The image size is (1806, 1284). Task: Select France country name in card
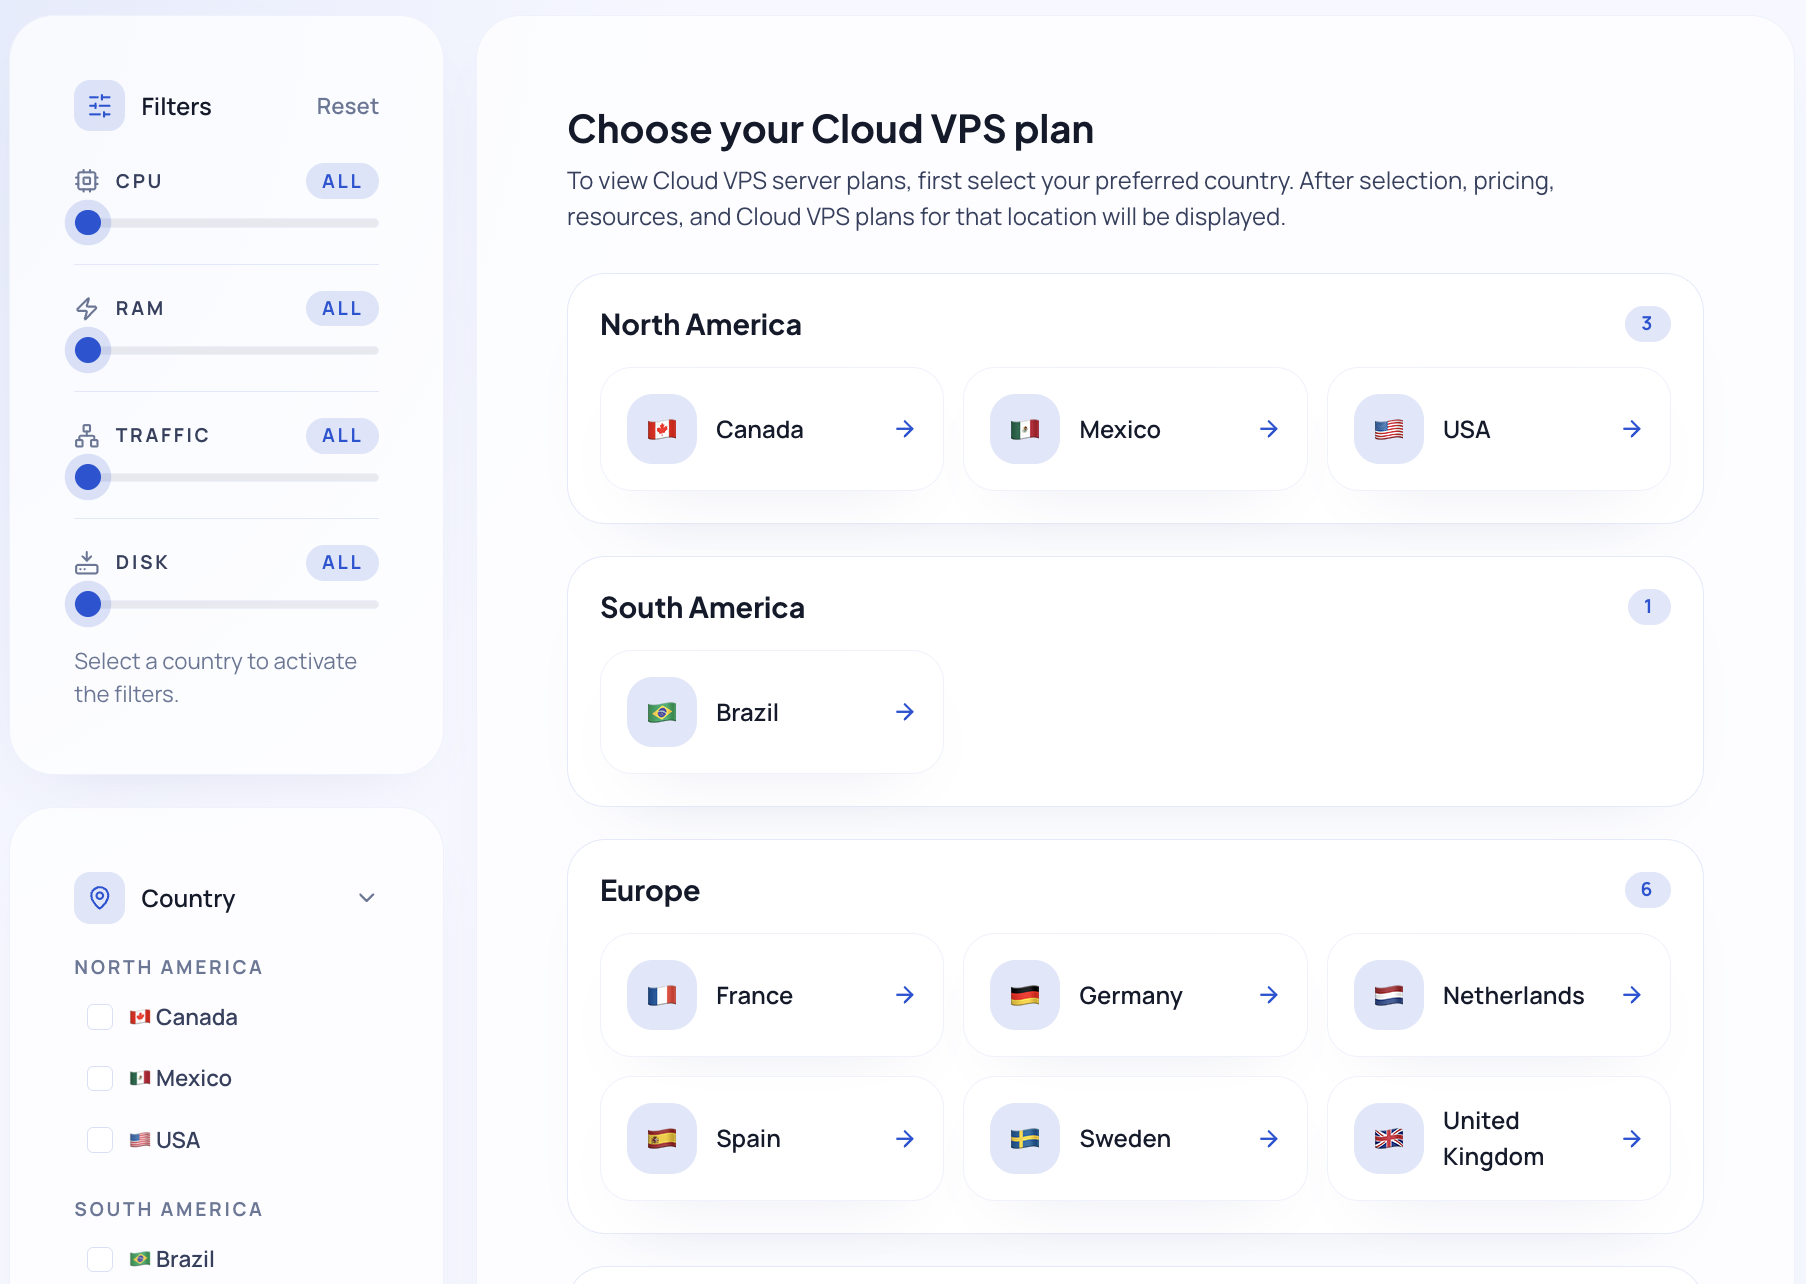pos(754,995)
